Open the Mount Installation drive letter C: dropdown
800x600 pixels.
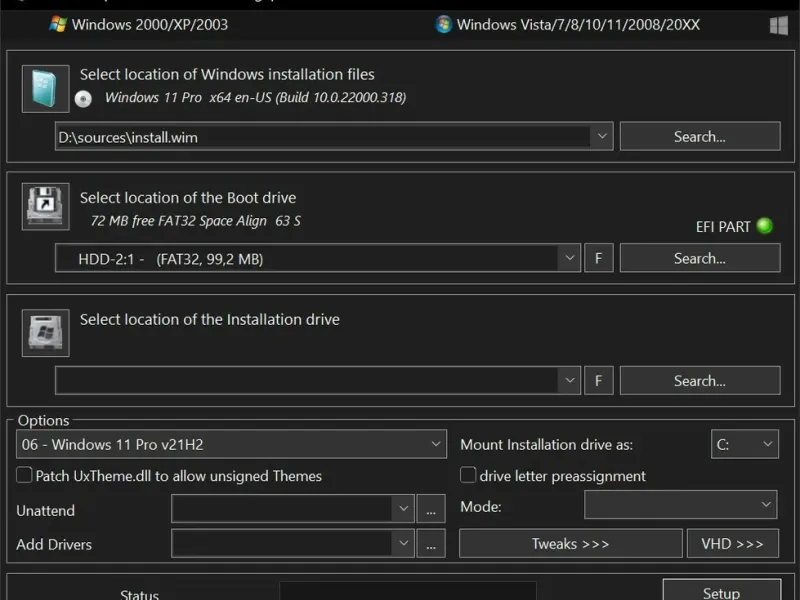tap(745, 444)
